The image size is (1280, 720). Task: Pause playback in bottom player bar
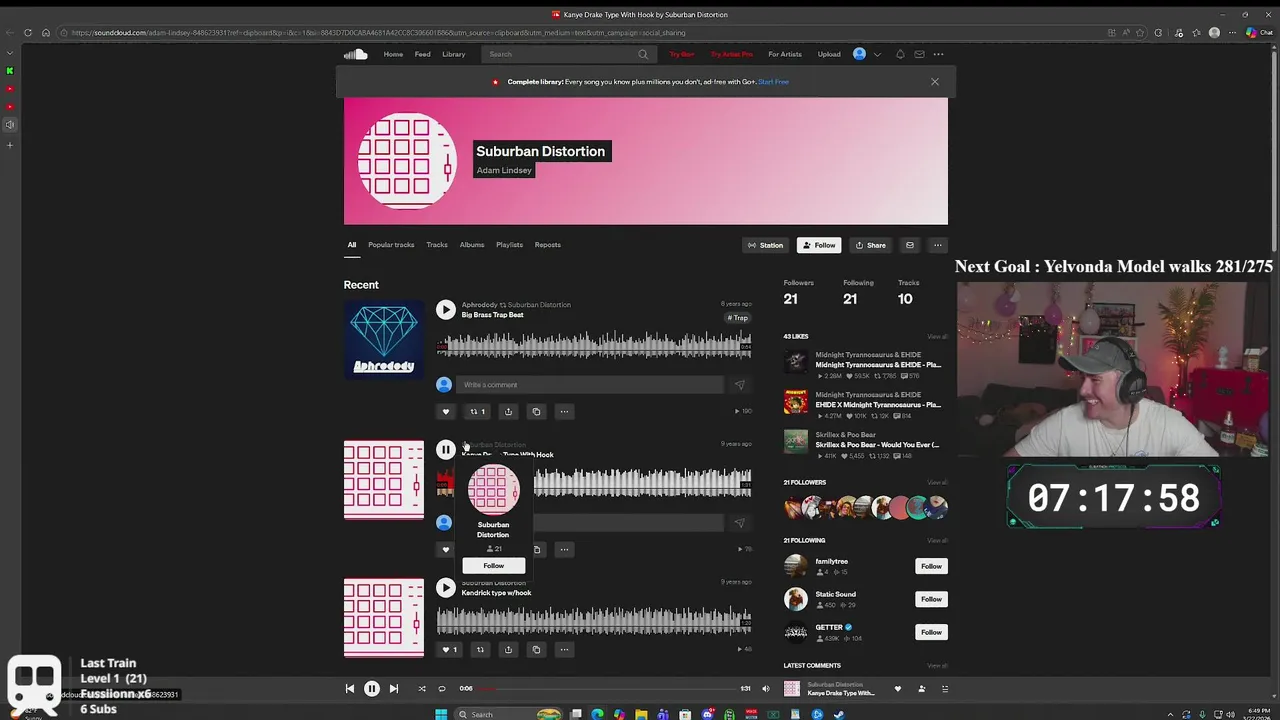[371, 689]
